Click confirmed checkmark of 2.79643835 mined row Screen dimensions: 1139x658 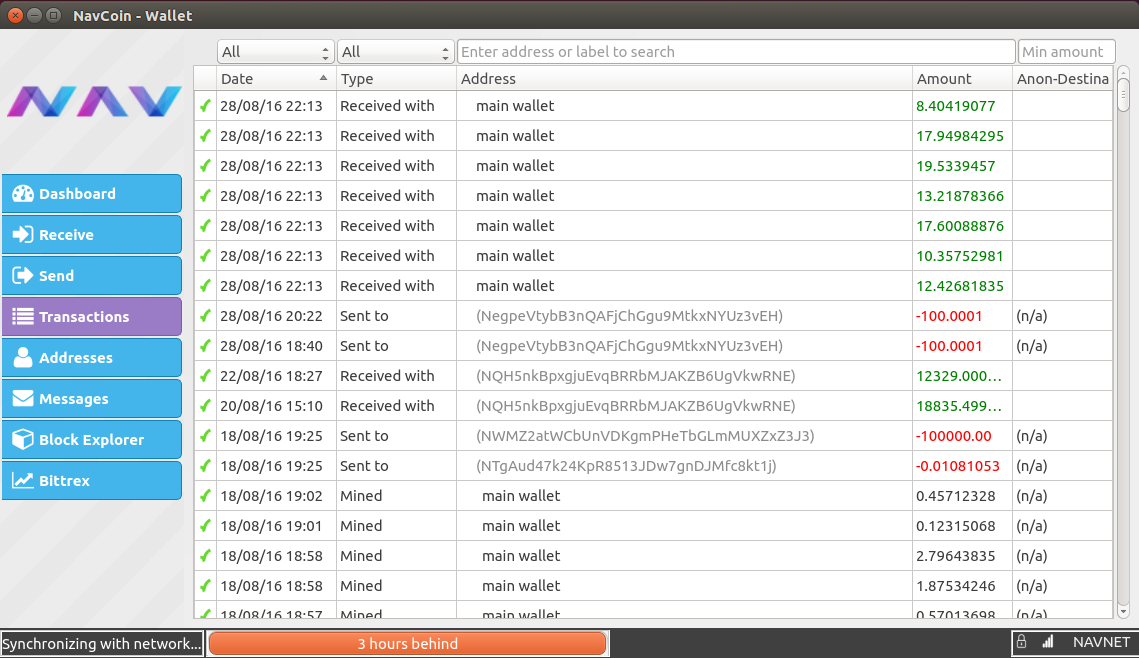(206, 556)
